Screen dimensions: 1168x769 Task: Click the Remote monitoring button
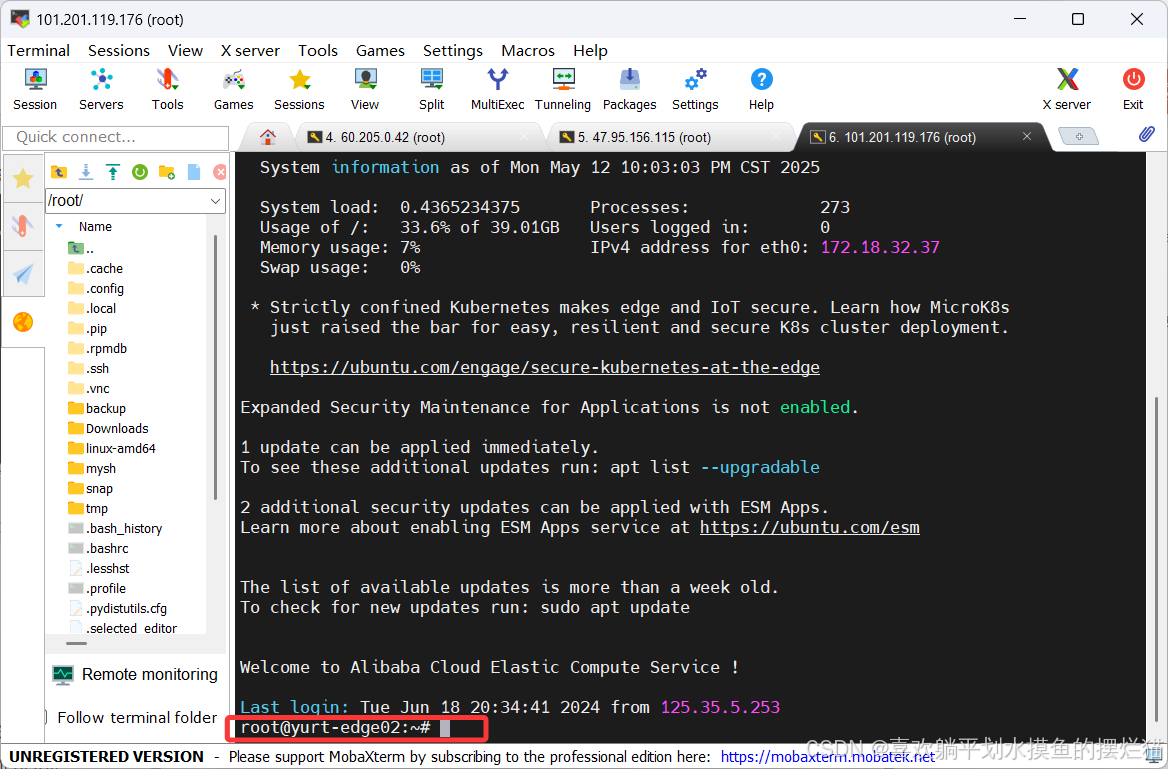pos(136,674)
